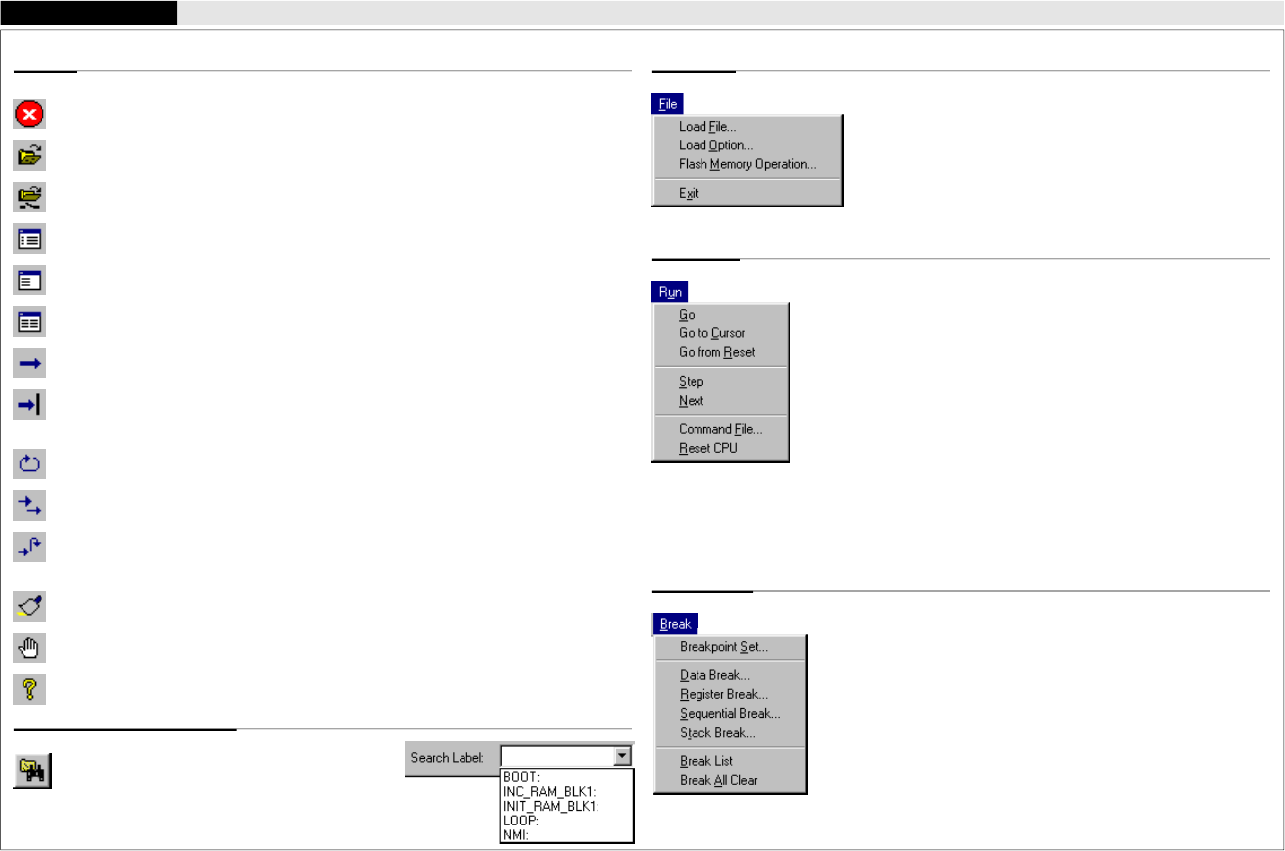The width and height of the screenshot is (1285, 851).
Task: Click the white hand toolbar icon
Action: pyautogui.click(x=30, y=648)
